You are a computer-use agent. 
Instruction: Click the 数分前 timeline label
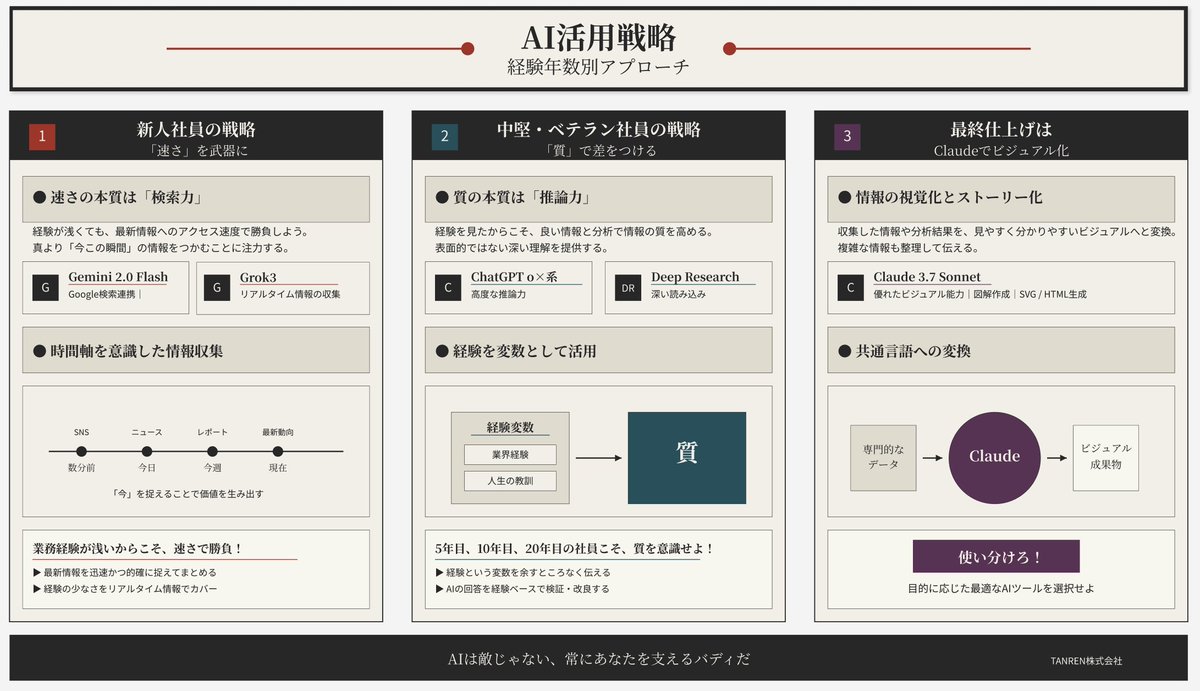tap(81, 468)
